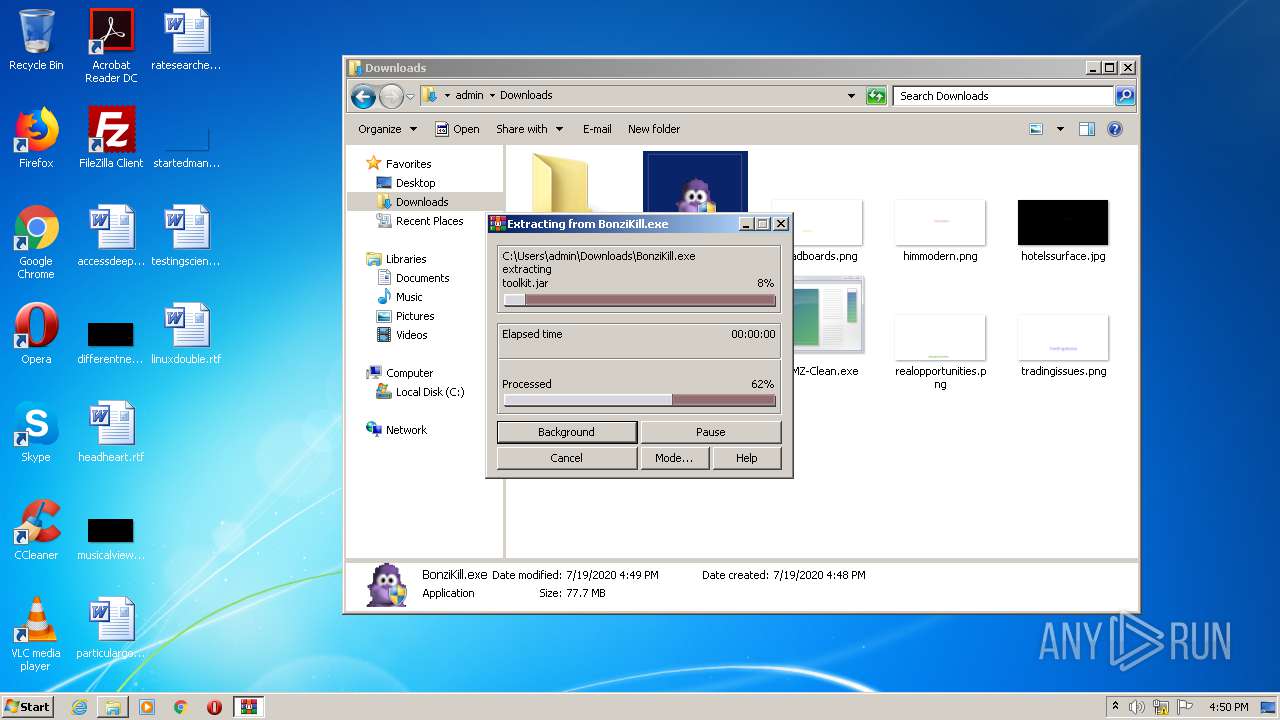Viewport: 1280px width, 720px height.
Task: Open the Organize dropdown menu
Action: (387, 129)
